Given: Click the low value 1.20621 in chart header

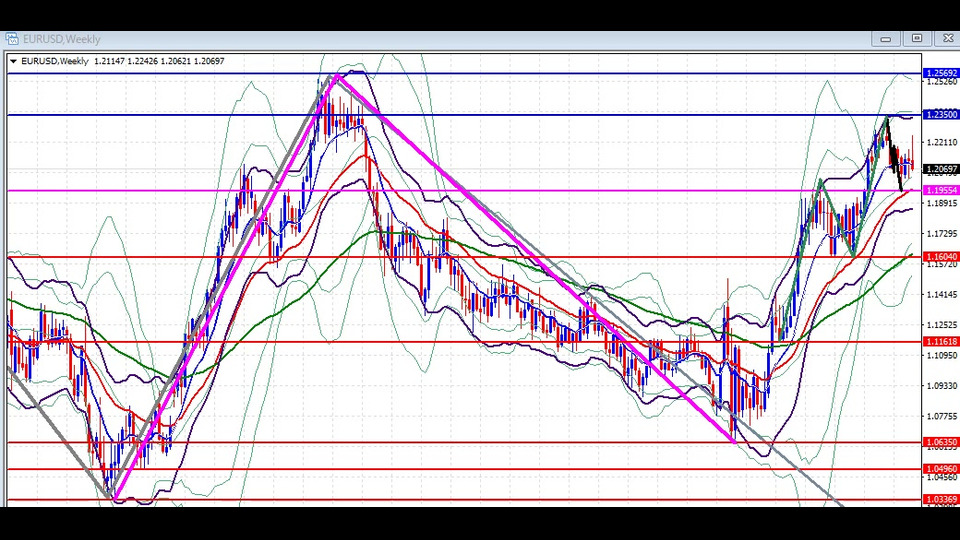Looking at the screenshot, I should tap(176, 61).
